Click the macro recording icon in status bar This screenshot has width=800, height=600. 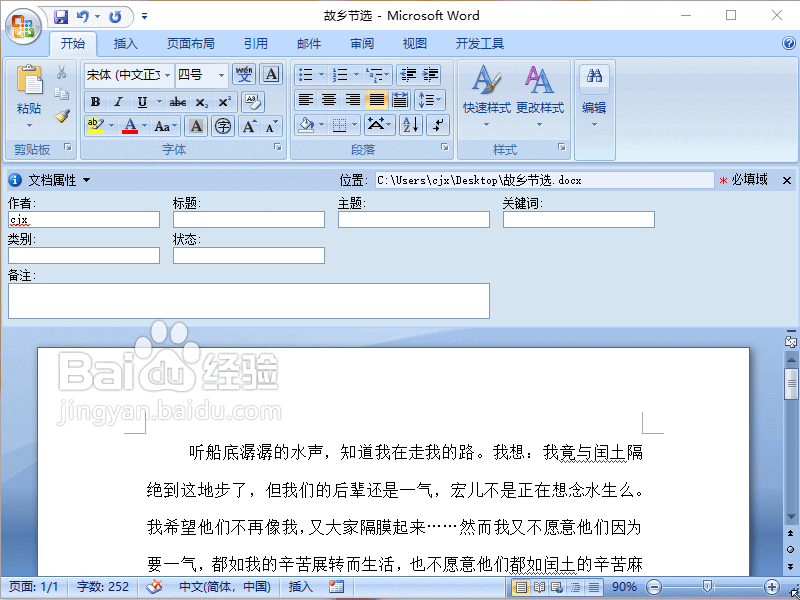pyautogui.click(x=336, y=587)
